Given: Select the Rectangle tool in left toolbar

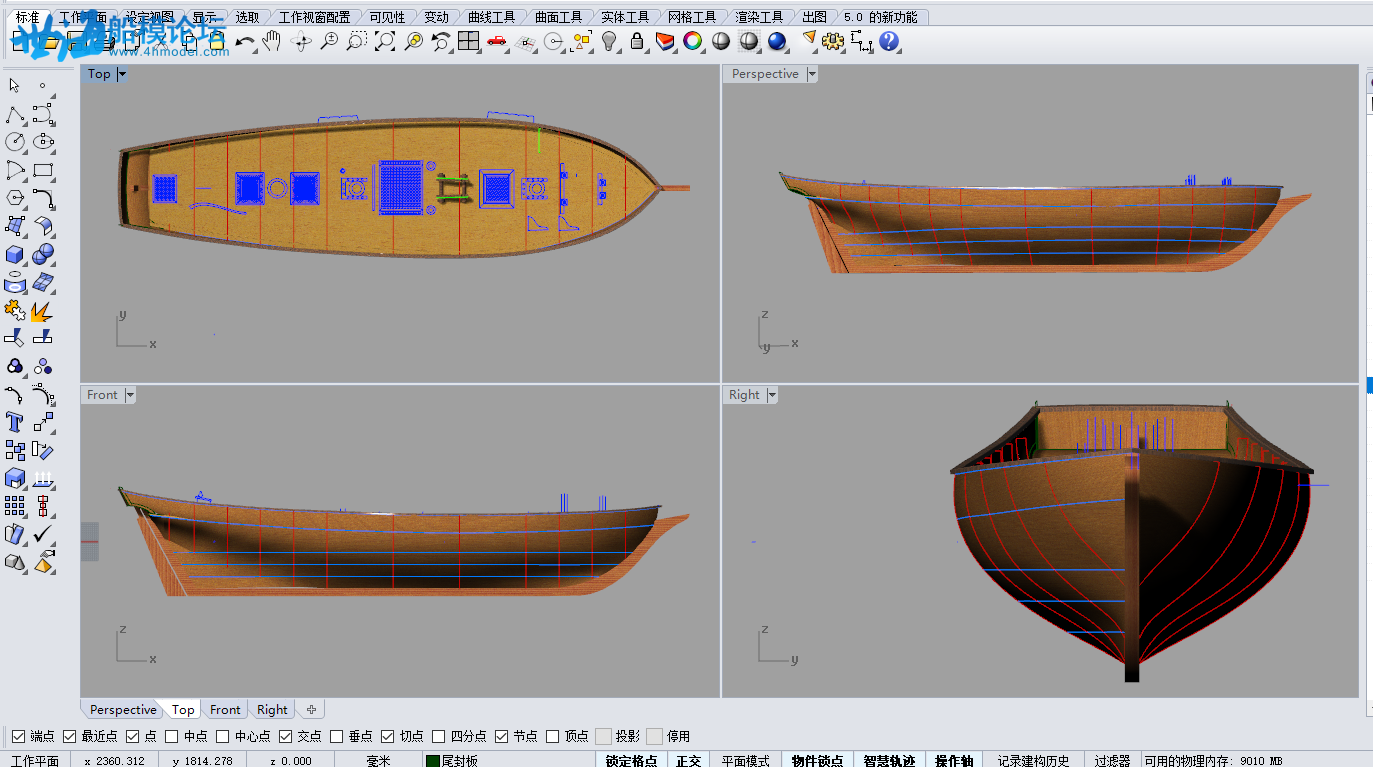Looking at the screenshot, I should 43,170.
